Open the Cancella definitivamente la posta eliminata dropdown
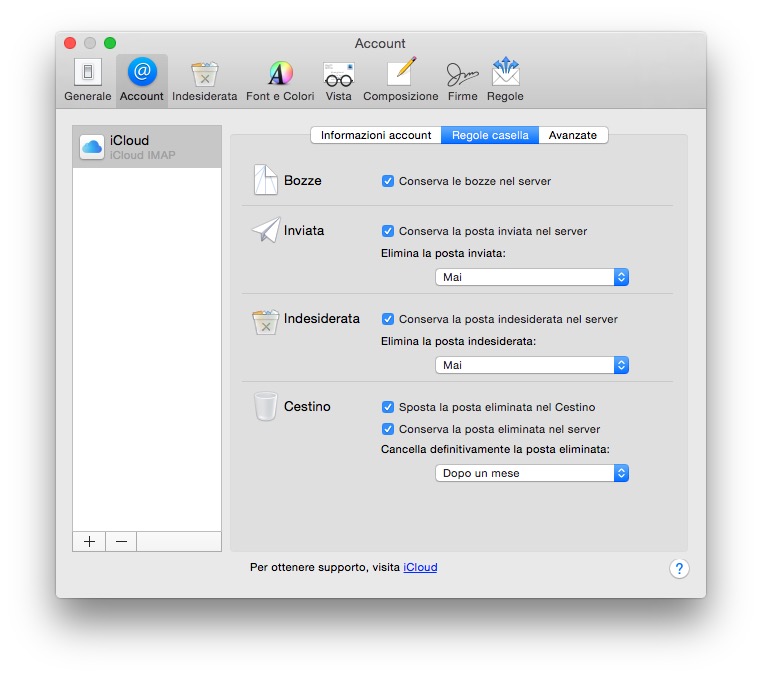The image size is (762, 678). [x=532, y=473]
